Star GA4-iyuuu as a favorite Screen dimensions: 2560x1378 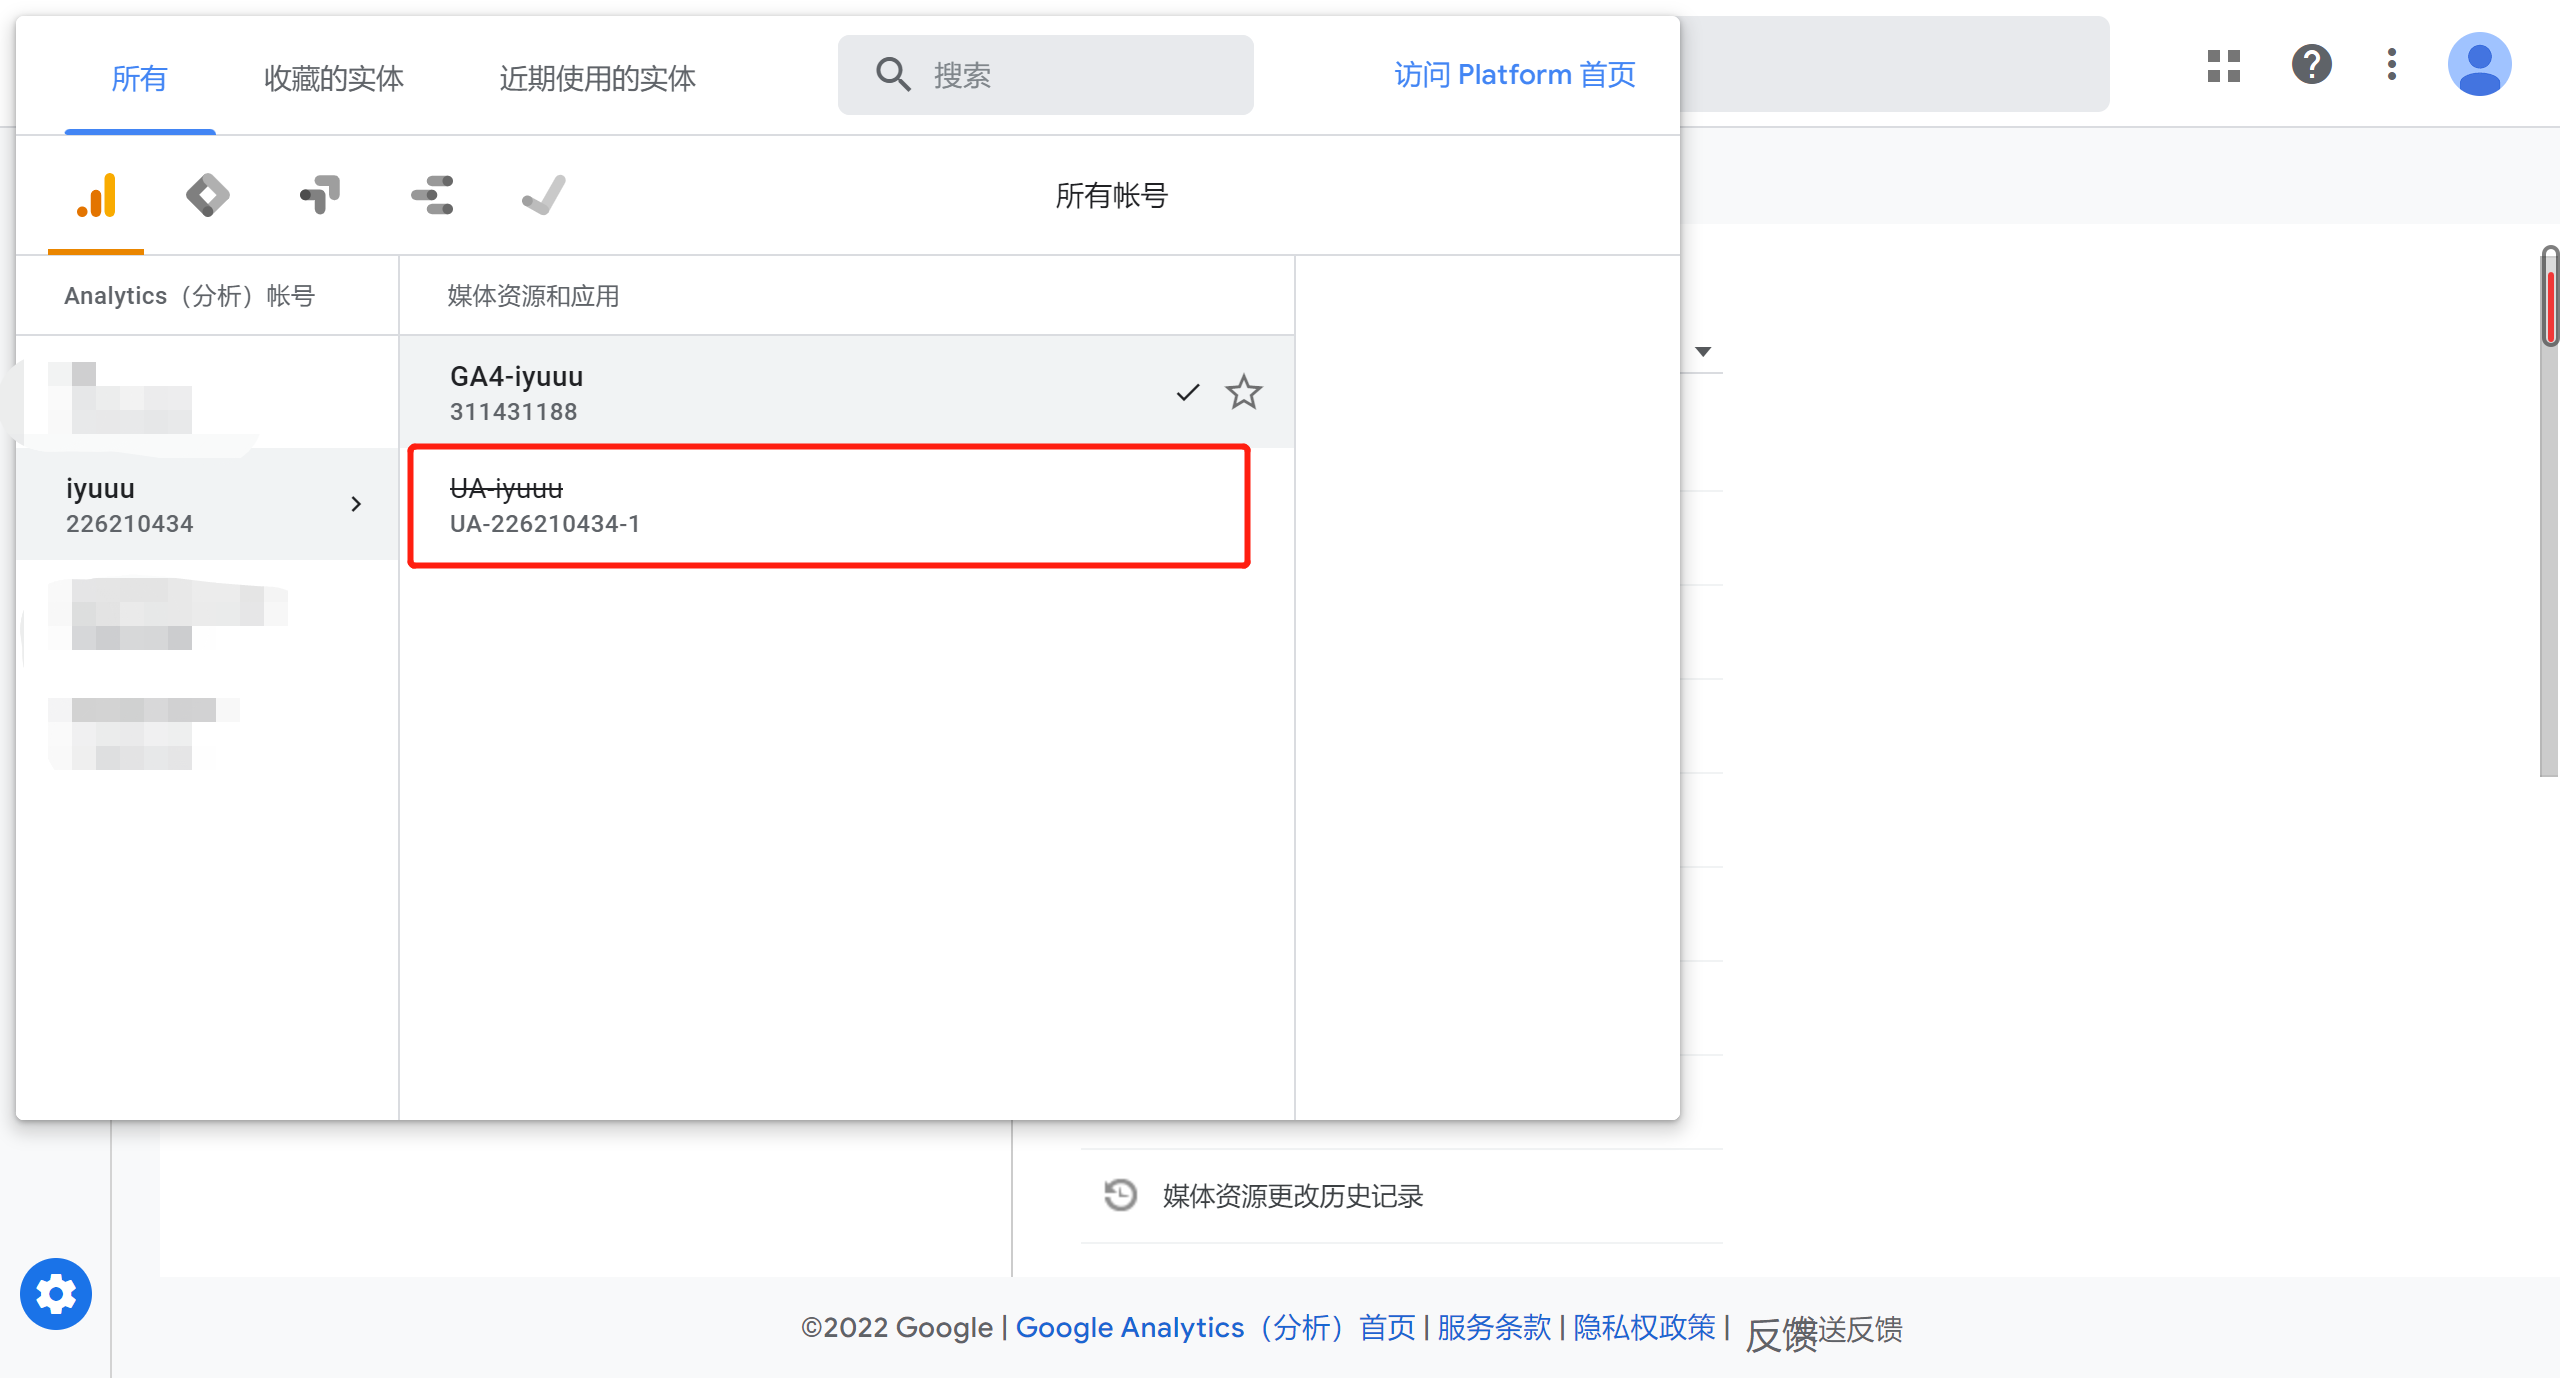(x=1243, y=392)
